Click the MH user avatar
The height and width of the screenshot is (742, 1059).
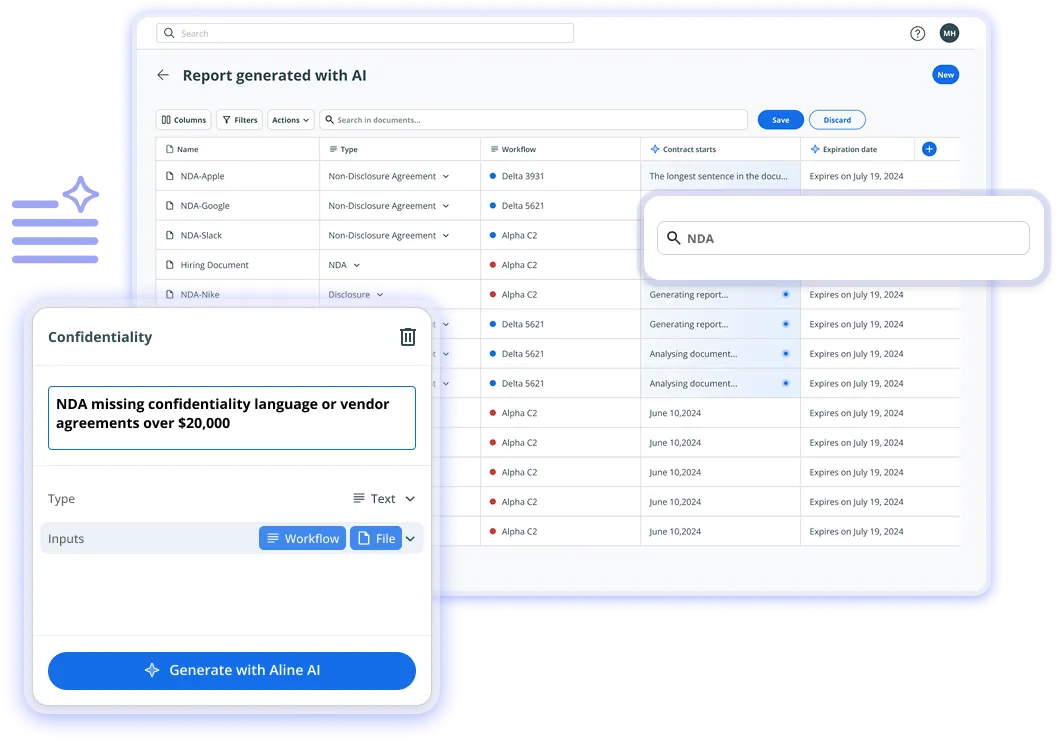coord(949,33)
